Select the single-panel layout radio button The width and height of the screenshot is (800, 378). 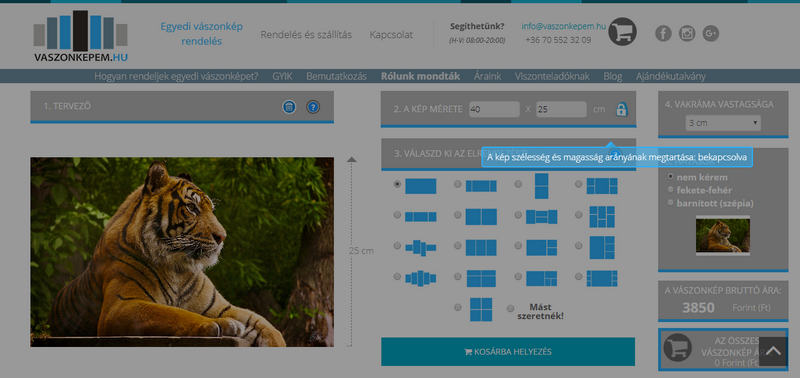397,184
